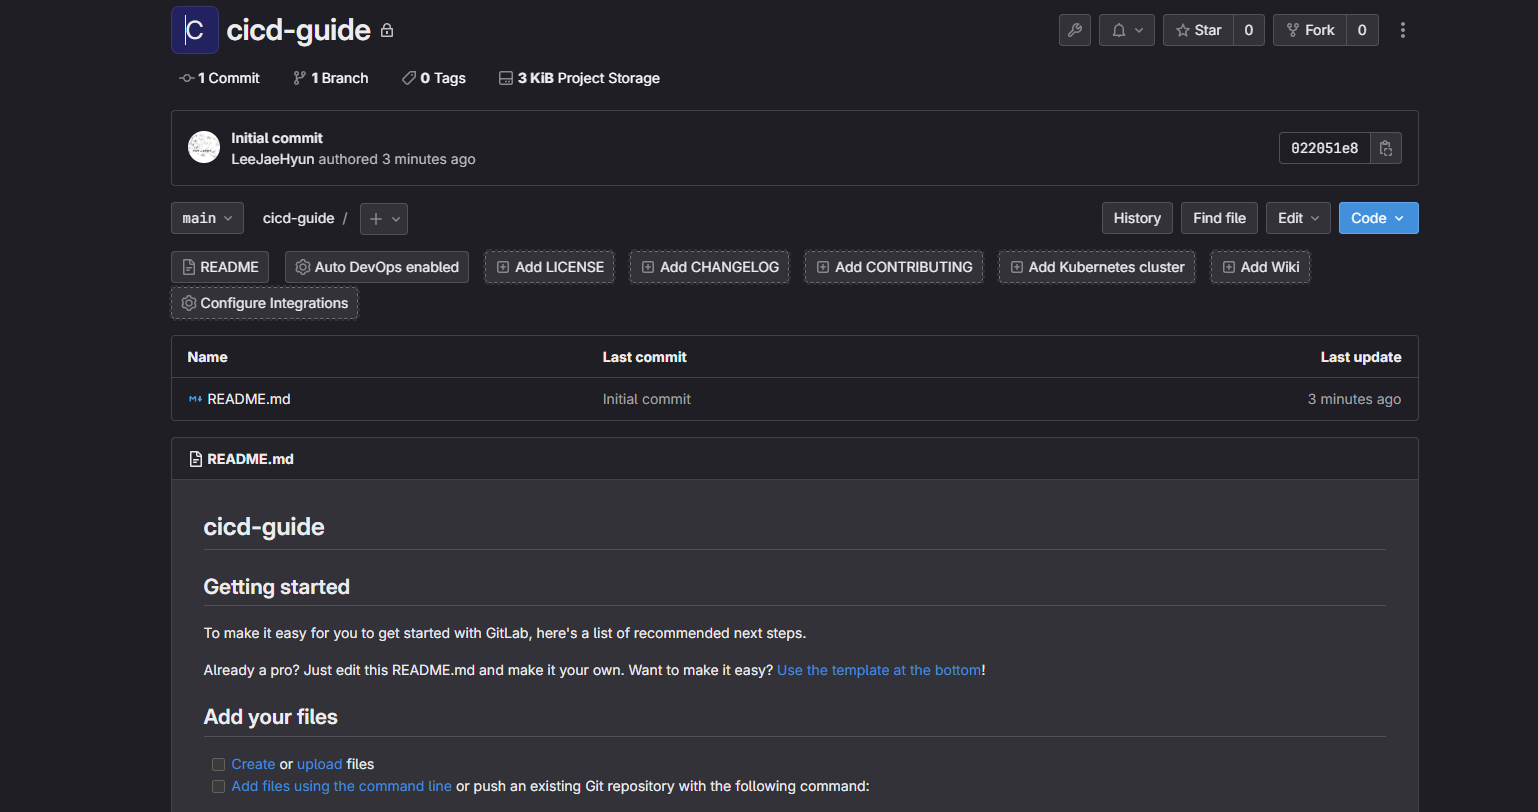1538x812 pixels.
Task: Fork the cicd-guide project
Action: 1310,30
